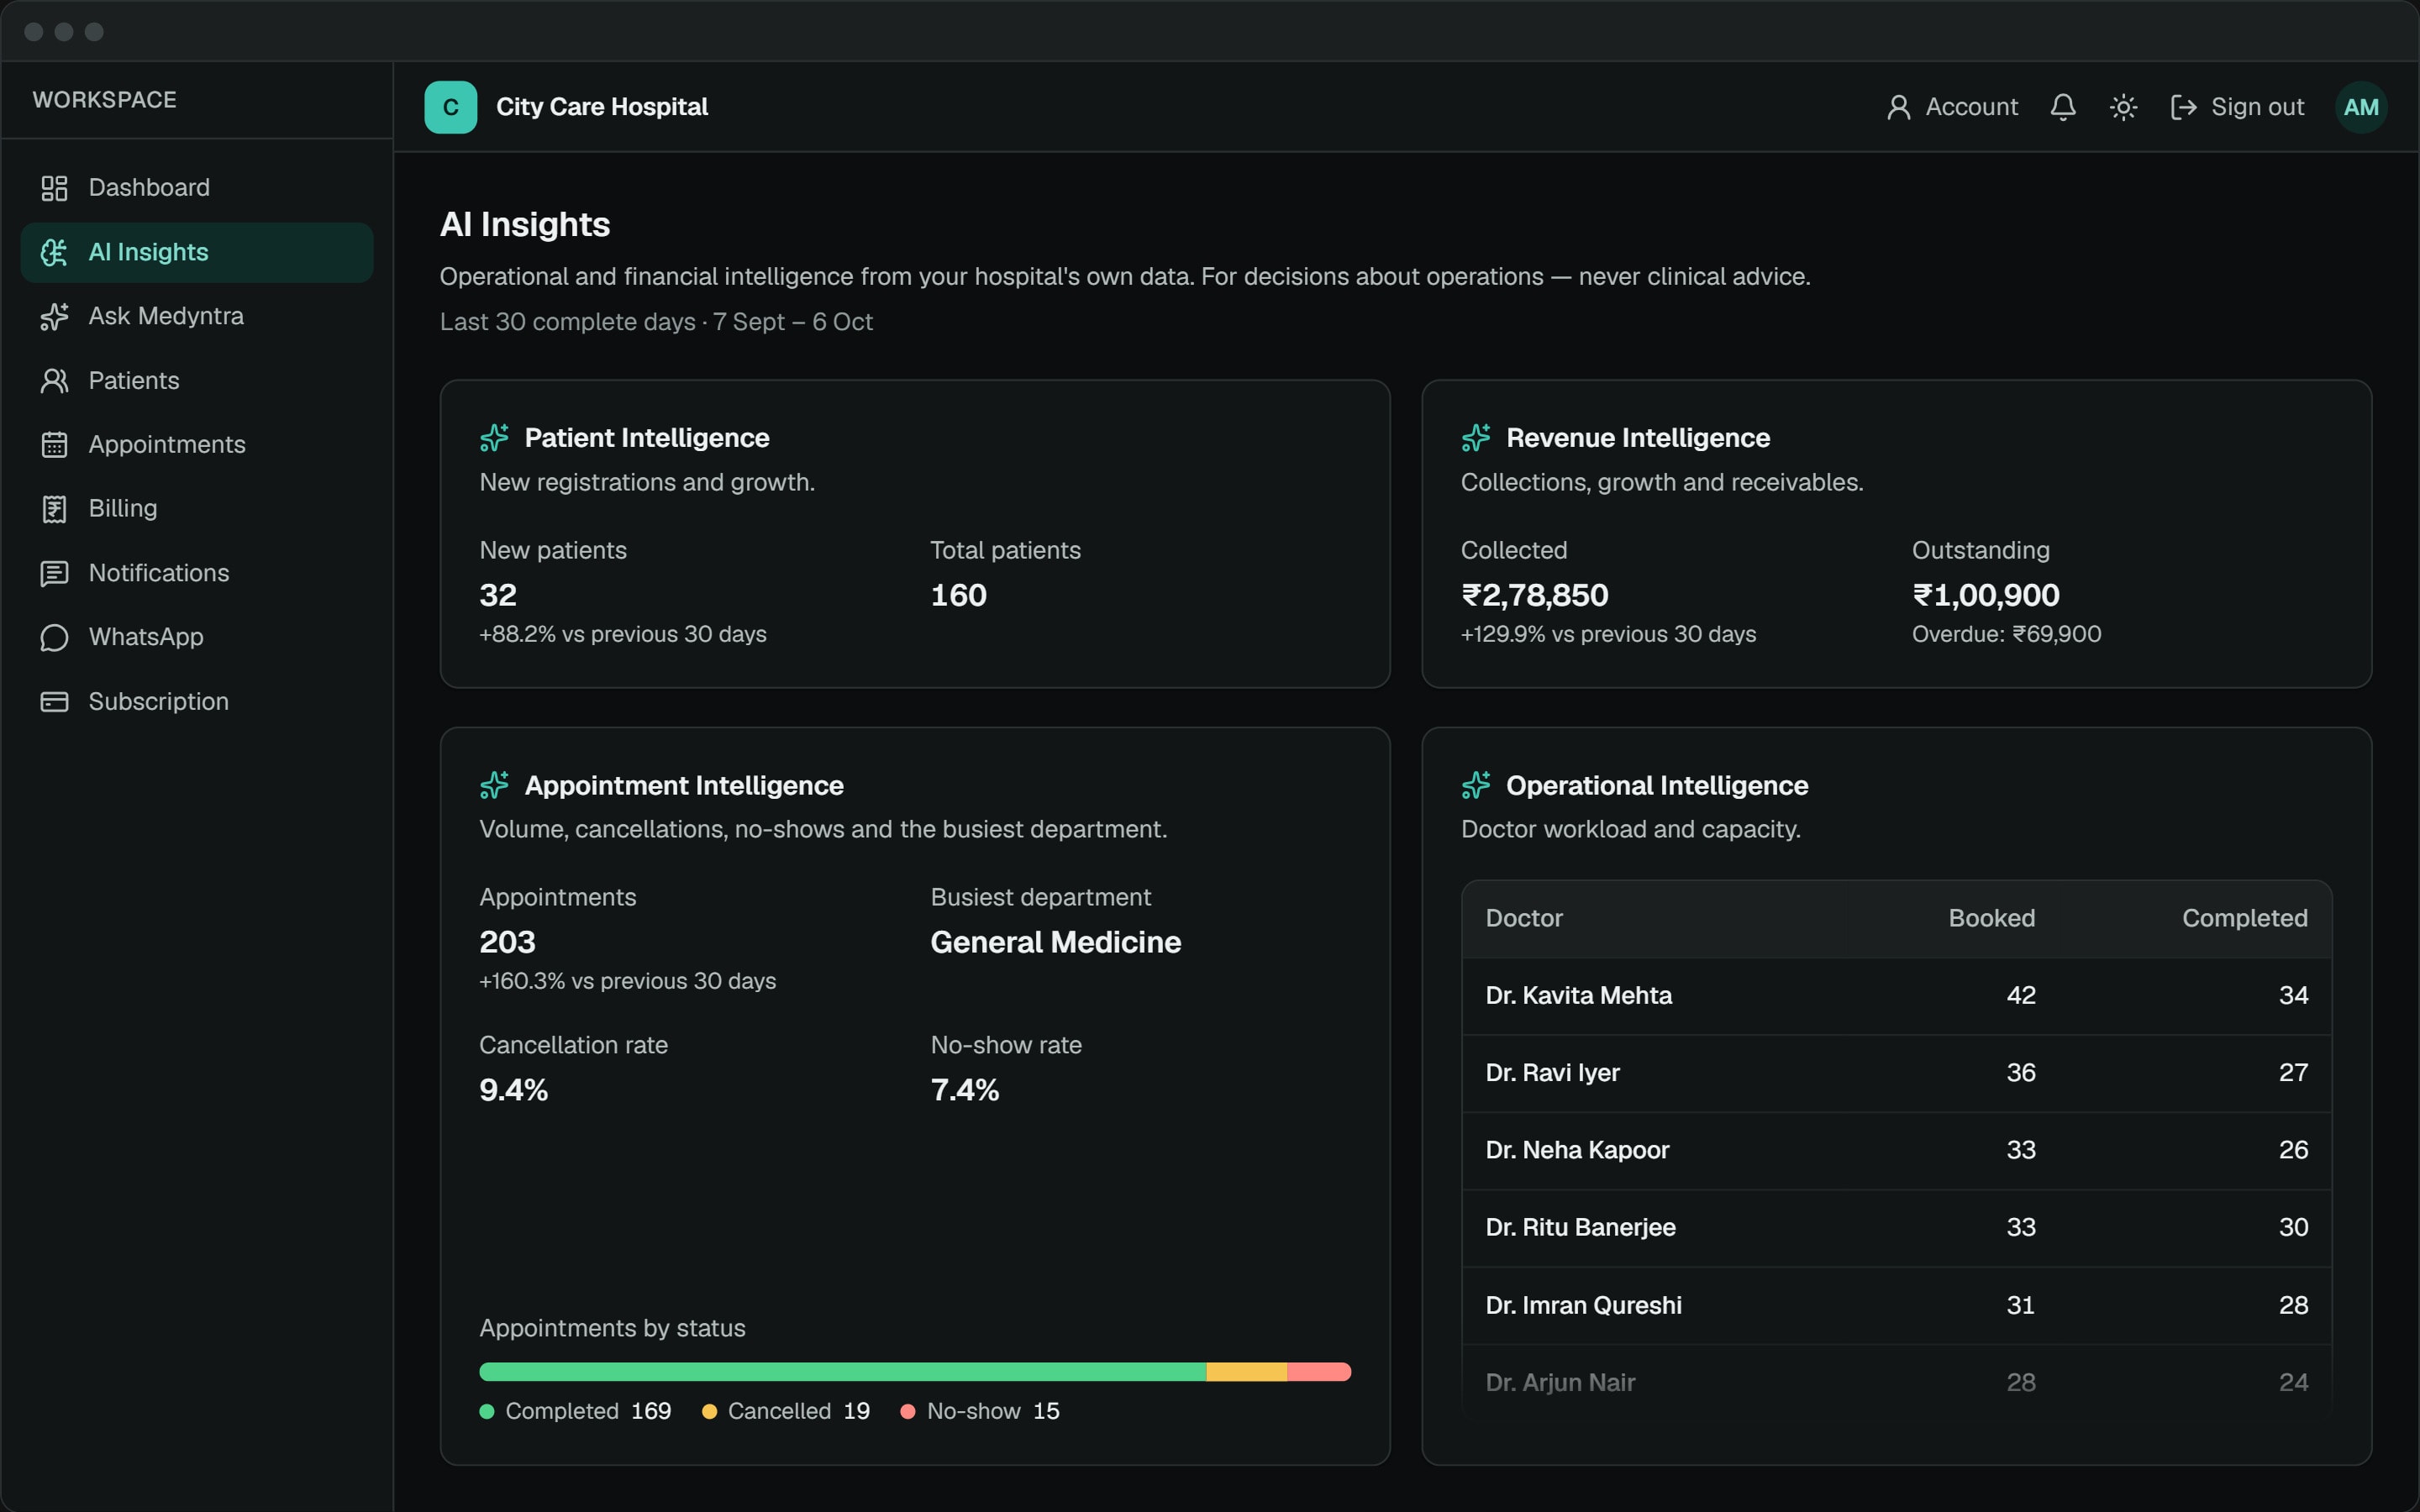Click the Billing receipt icon
The image size is (2420, 1512).
[x=54, y=509]
